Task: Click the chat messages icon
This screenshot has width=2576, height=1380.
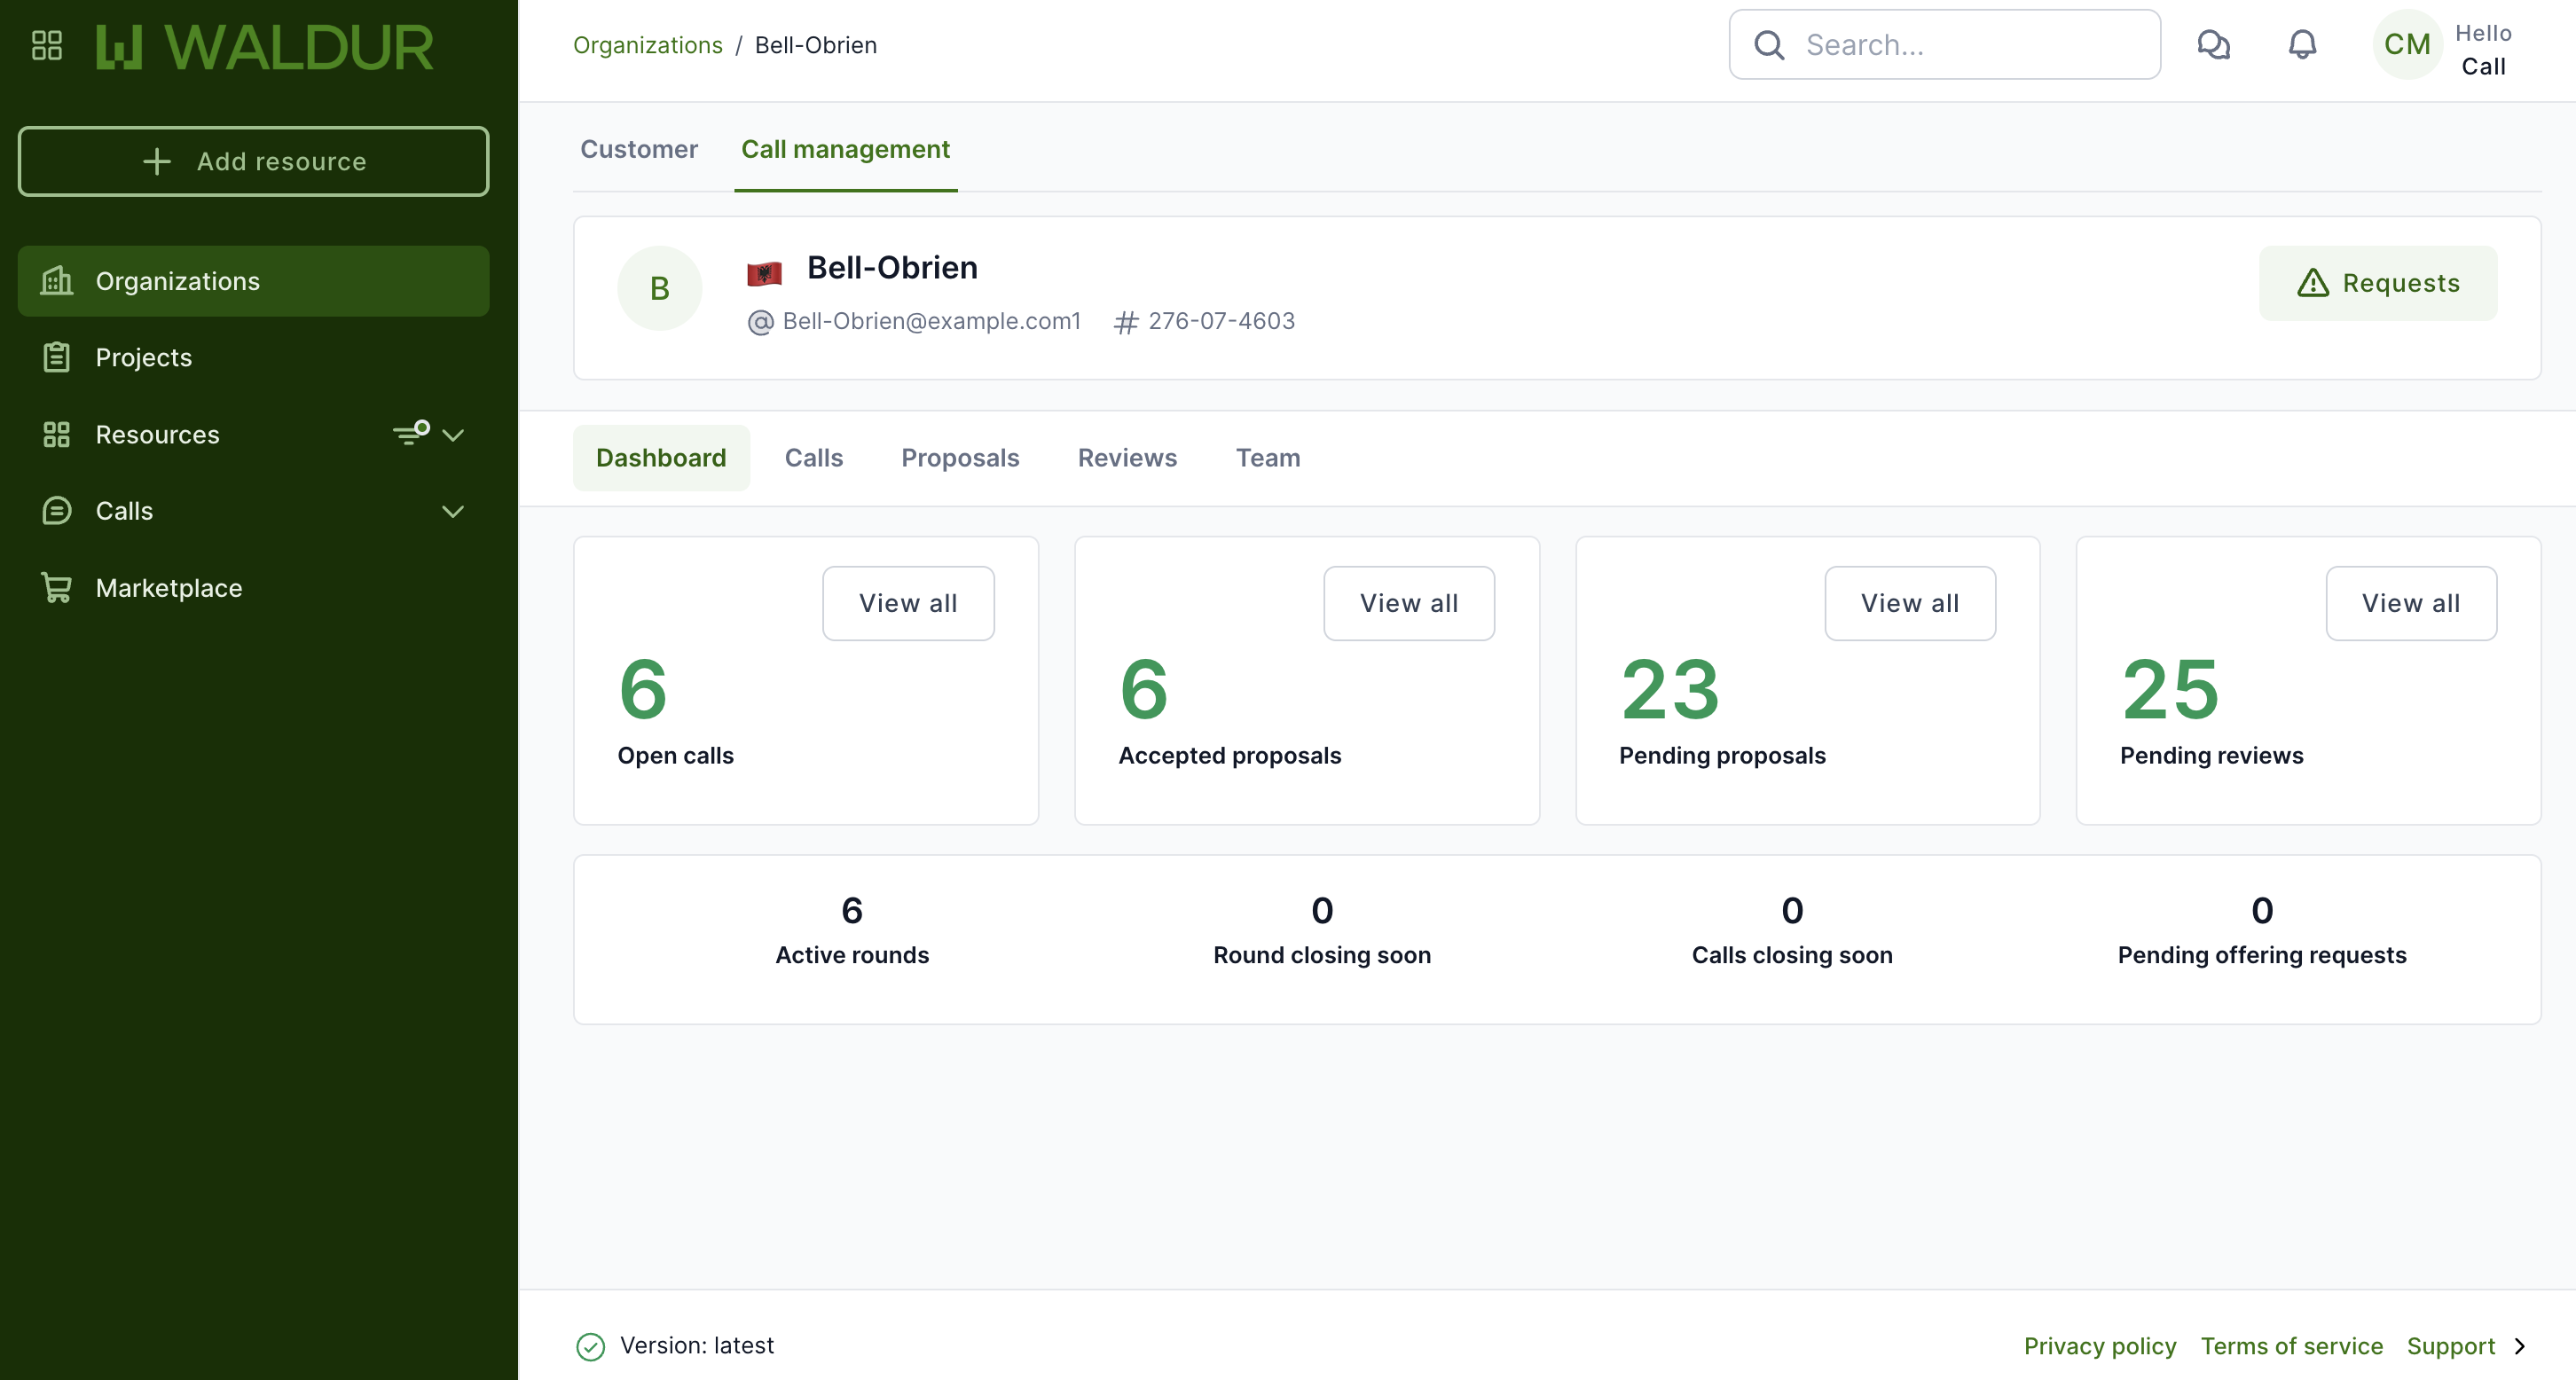Action: [x=2213, y=45]
